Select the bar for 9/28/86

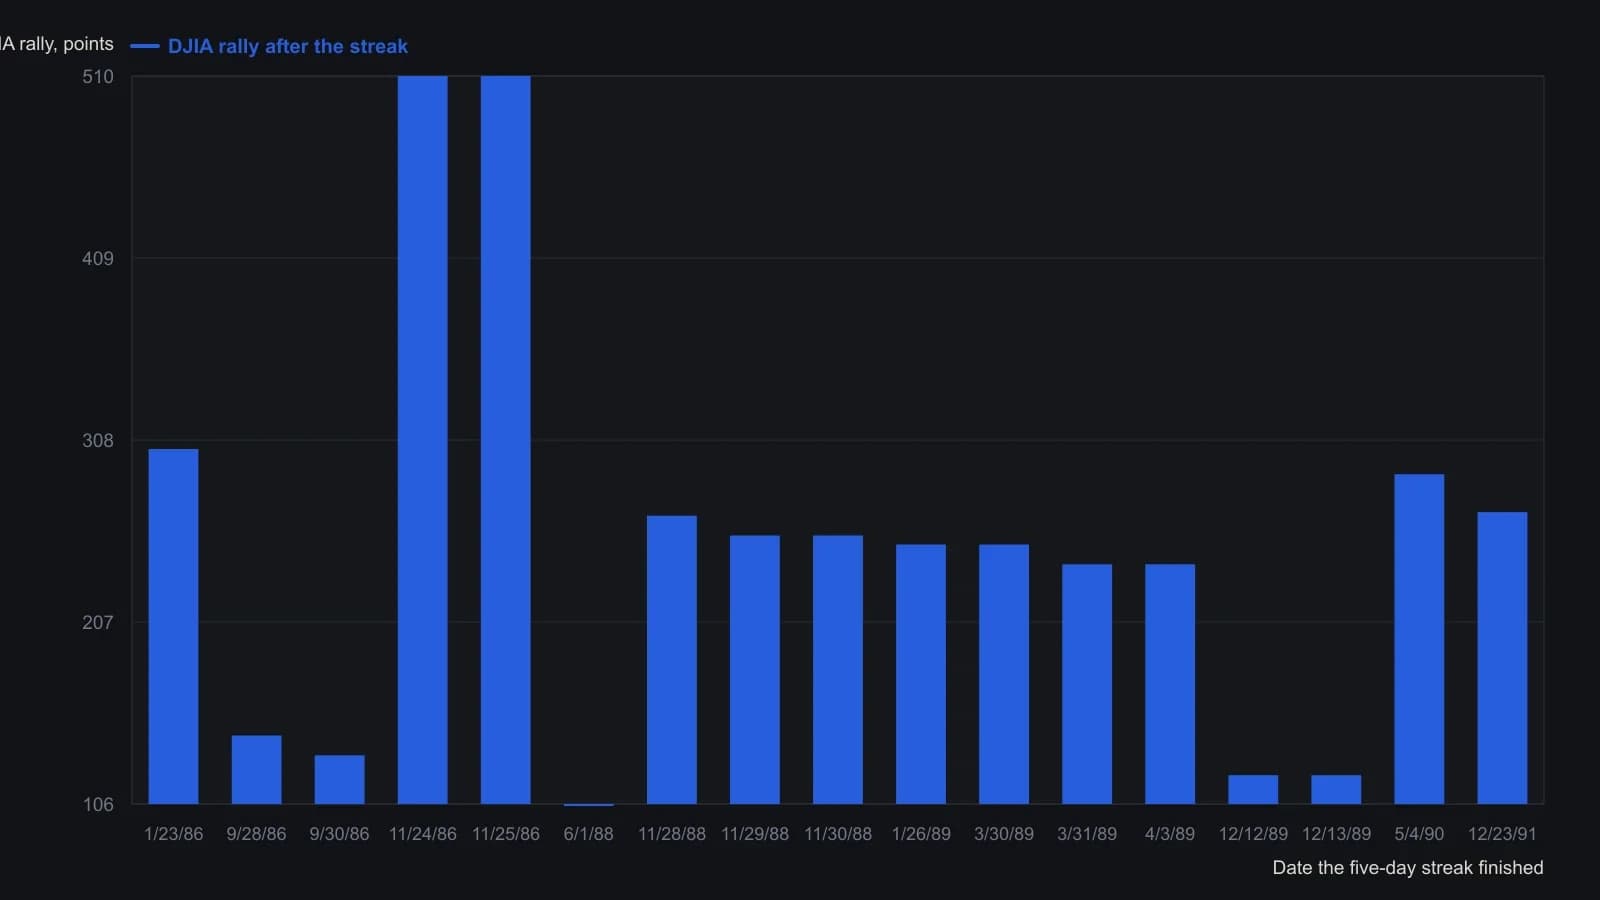[x=256, y=770]
